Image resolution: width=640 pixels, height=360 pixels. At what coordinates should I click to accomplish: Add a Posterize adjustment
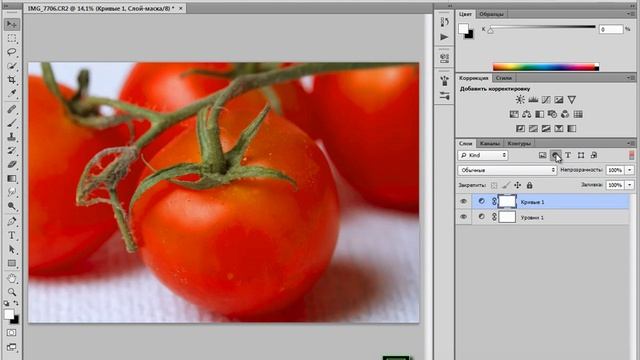[x=533, y=129]
